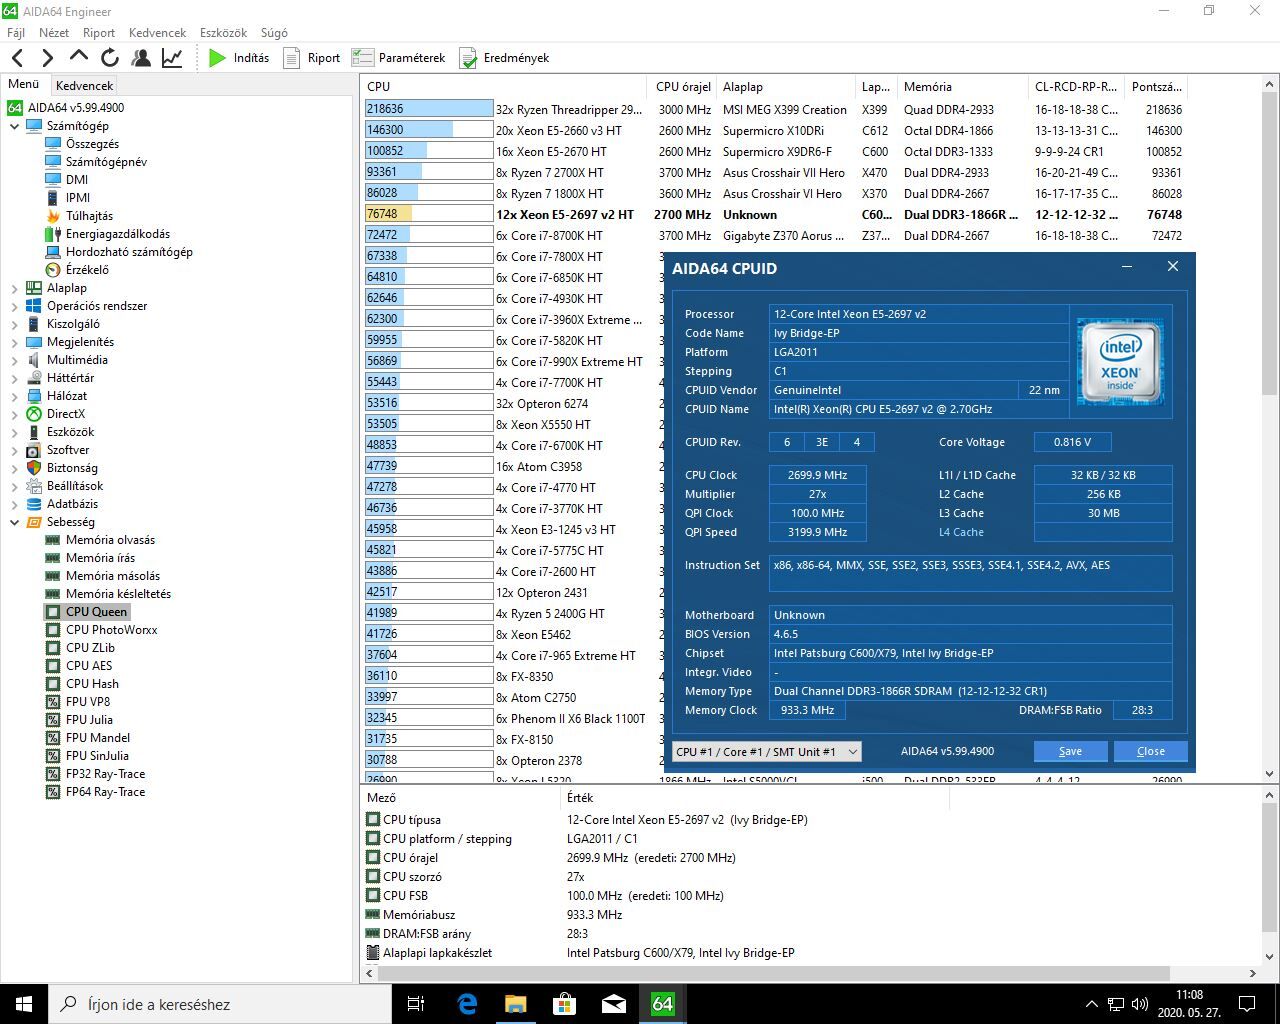Screen dimensions: 1280x1024
Task: Click the 218636 Threadripper score bar
Action: 429,109
